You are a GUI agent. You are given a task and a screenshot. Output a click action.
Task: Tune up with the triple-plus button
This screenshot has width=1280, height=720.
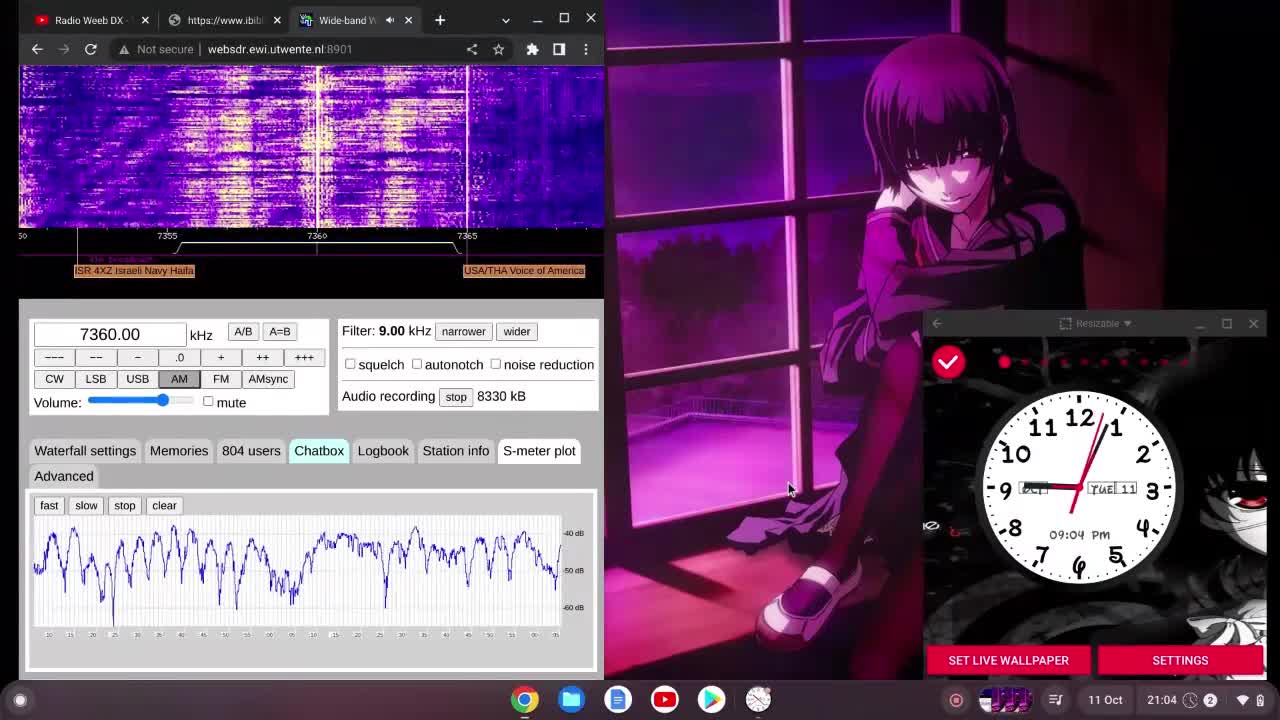point(304,357)
